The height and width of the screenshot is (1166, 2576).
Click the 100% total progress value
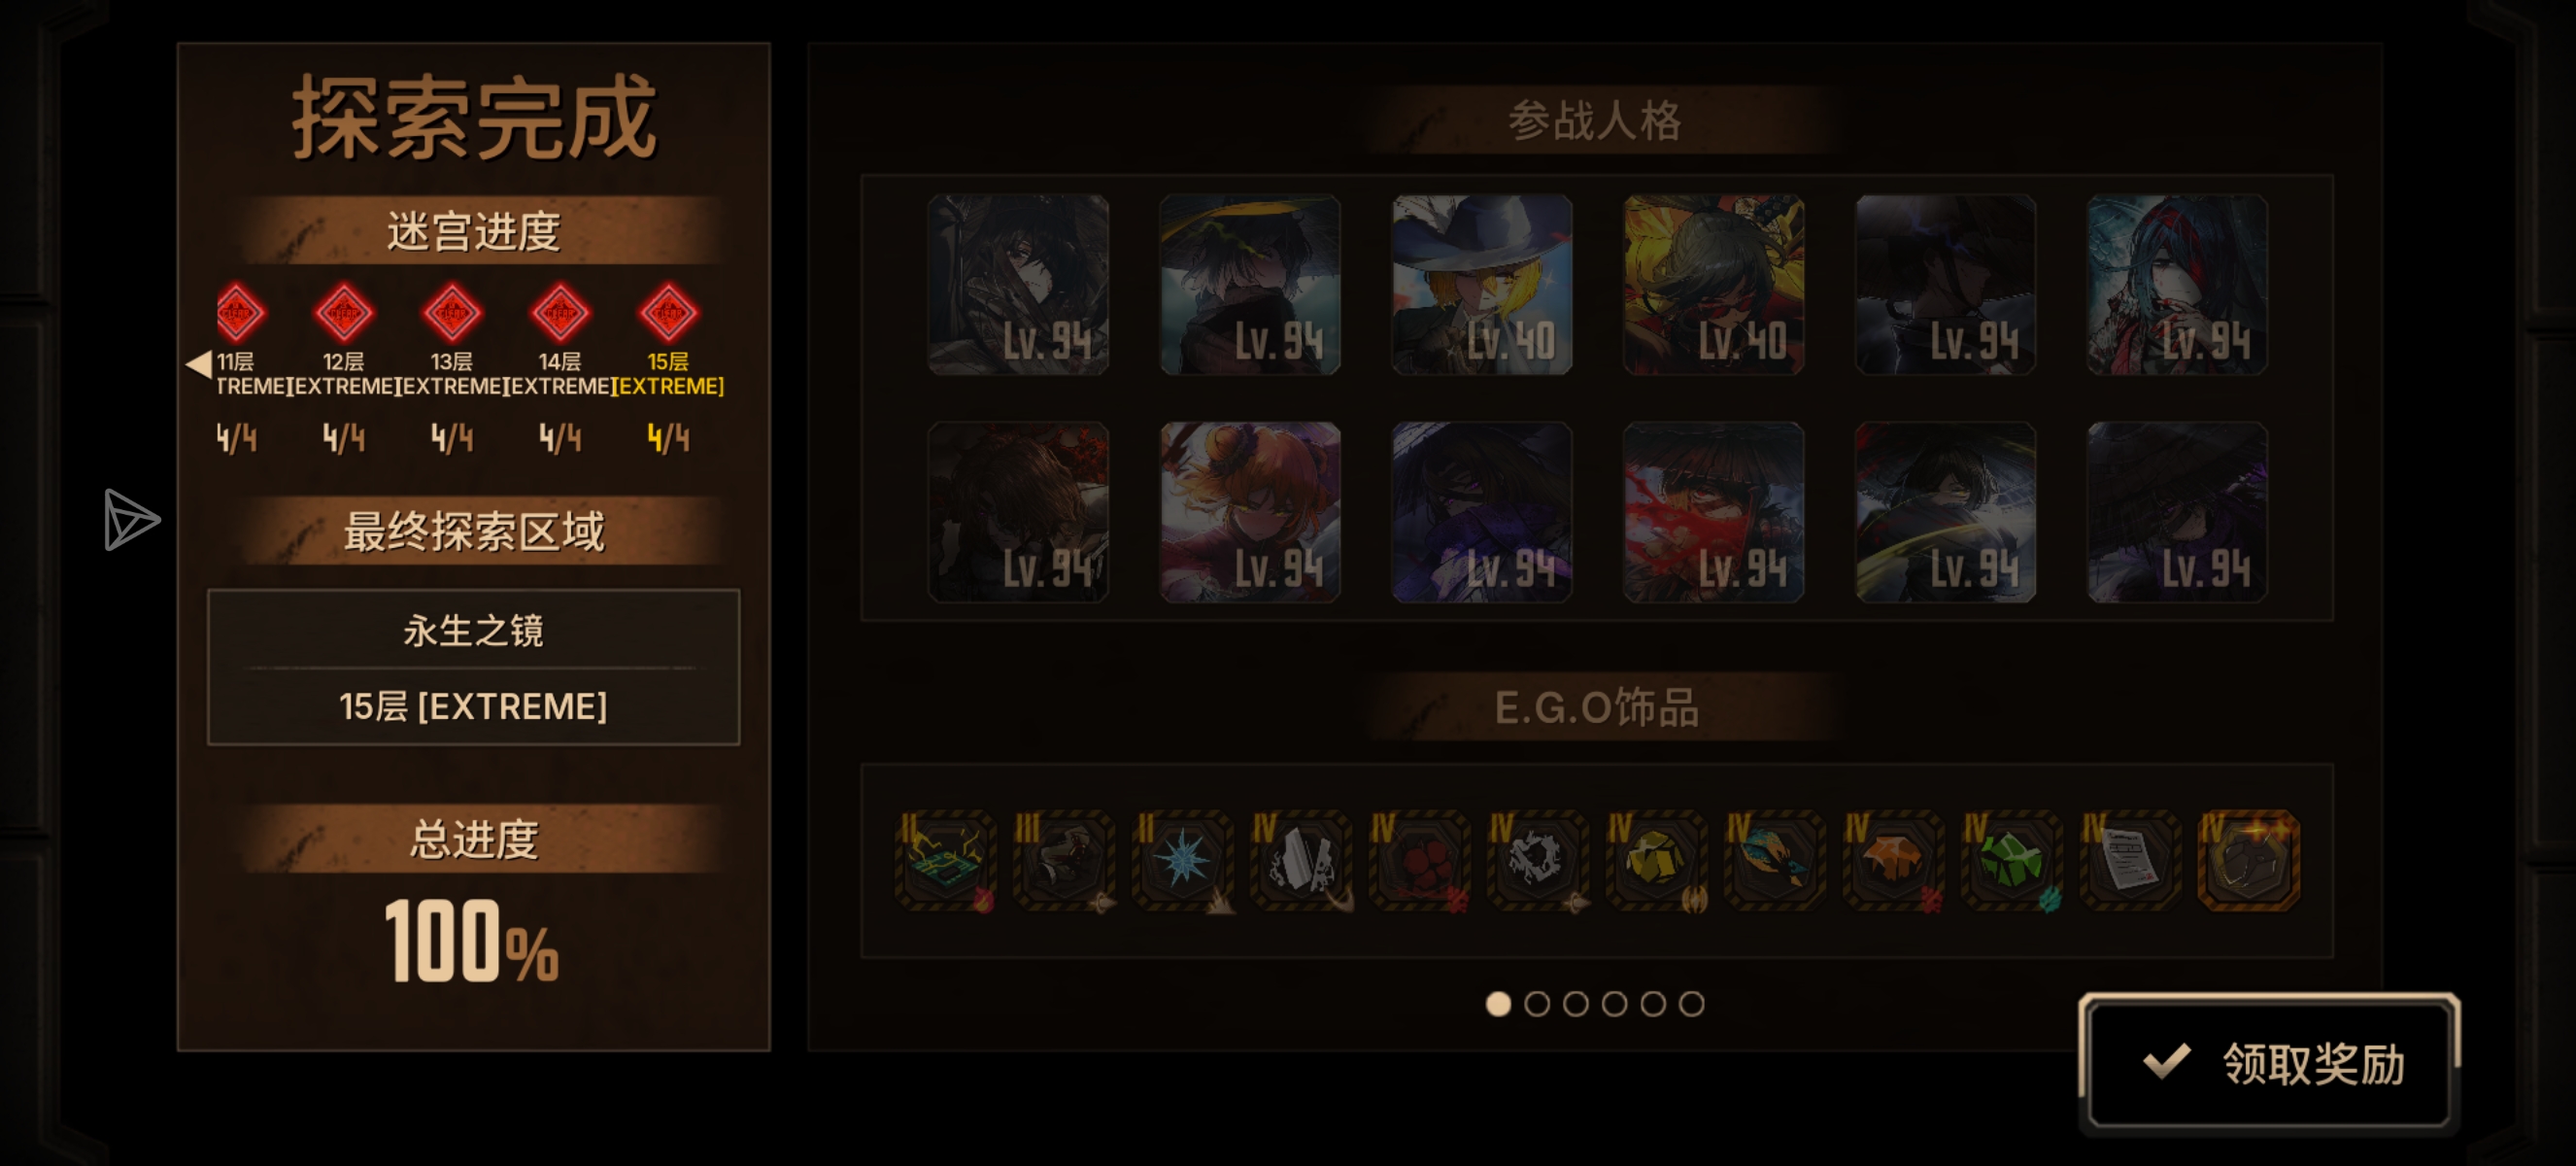[x=471, y=941]
